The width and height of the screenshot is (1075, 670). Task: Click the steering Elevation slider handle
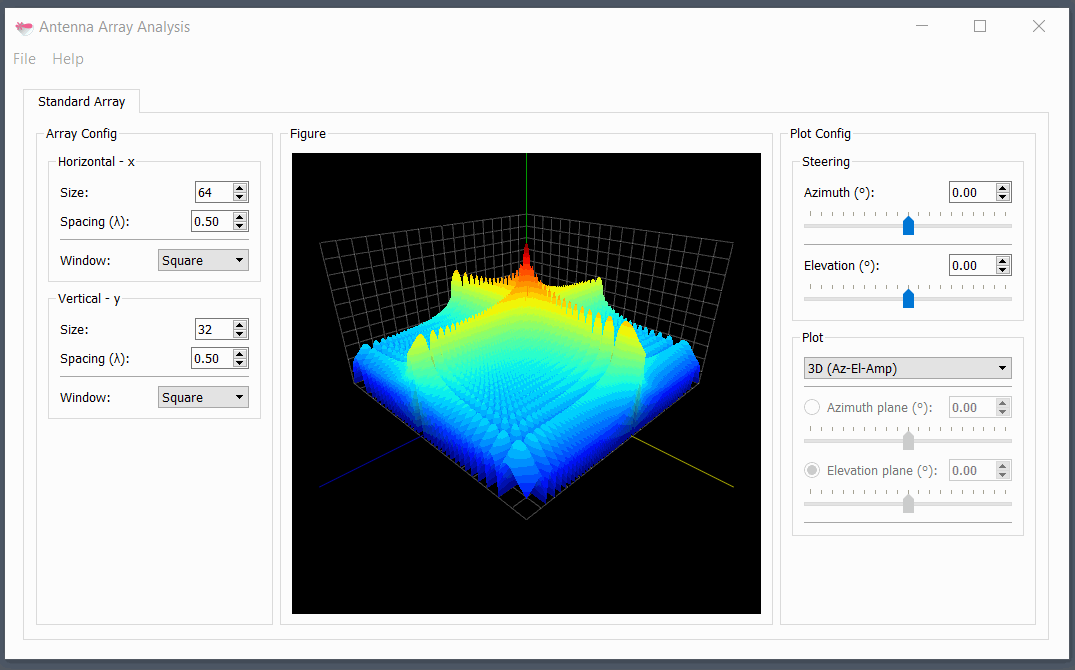pyautogui.click(x=908, y=298)
